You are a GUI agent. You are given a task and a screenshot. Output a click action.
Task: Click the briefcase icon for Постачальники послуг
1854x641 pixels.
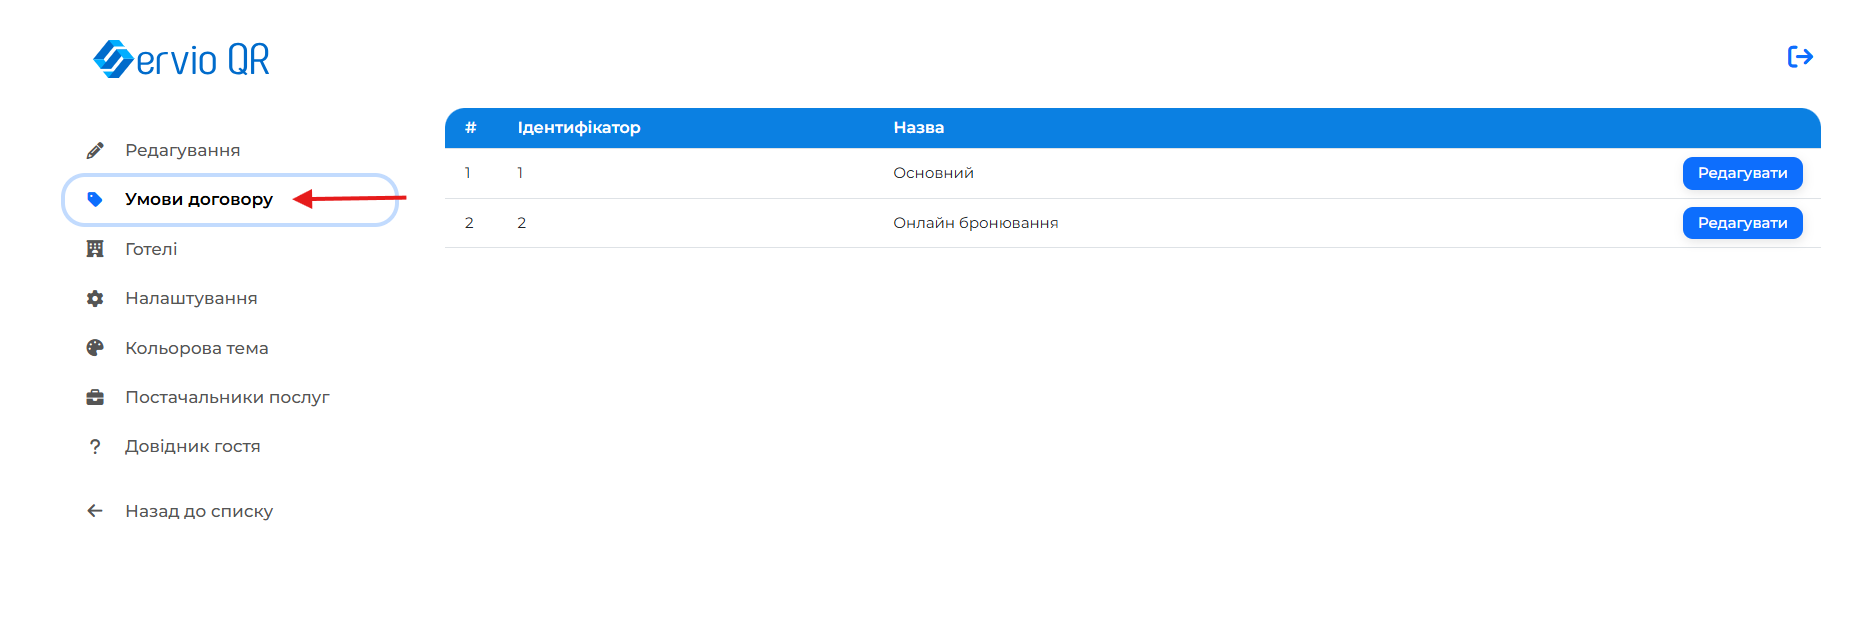click(95, 397)
